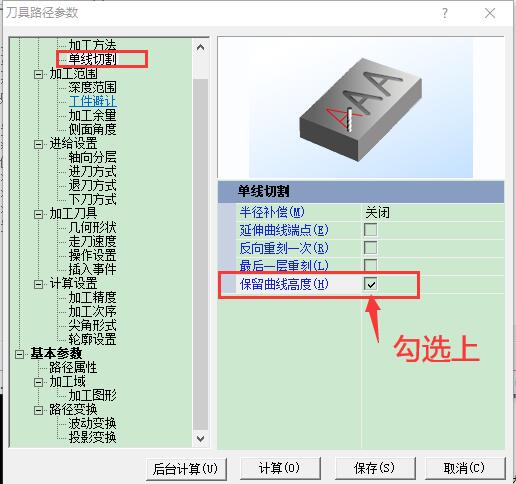Collapse the 加工刀具 expander
The image size is (516, 484).
[x=39, y=214]
